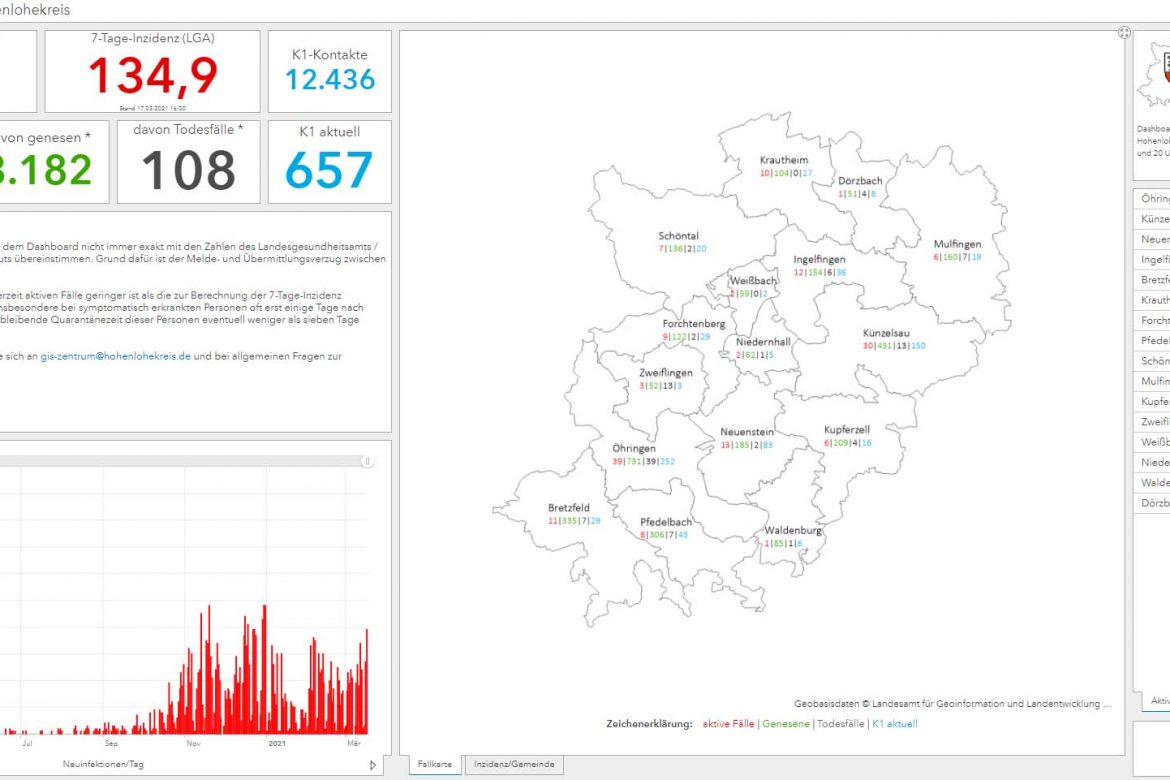The width and height of the screenshot is (1170, 780).
Task: Select the Bretzfeld row in the list
Action: (x=1155, y=280)
